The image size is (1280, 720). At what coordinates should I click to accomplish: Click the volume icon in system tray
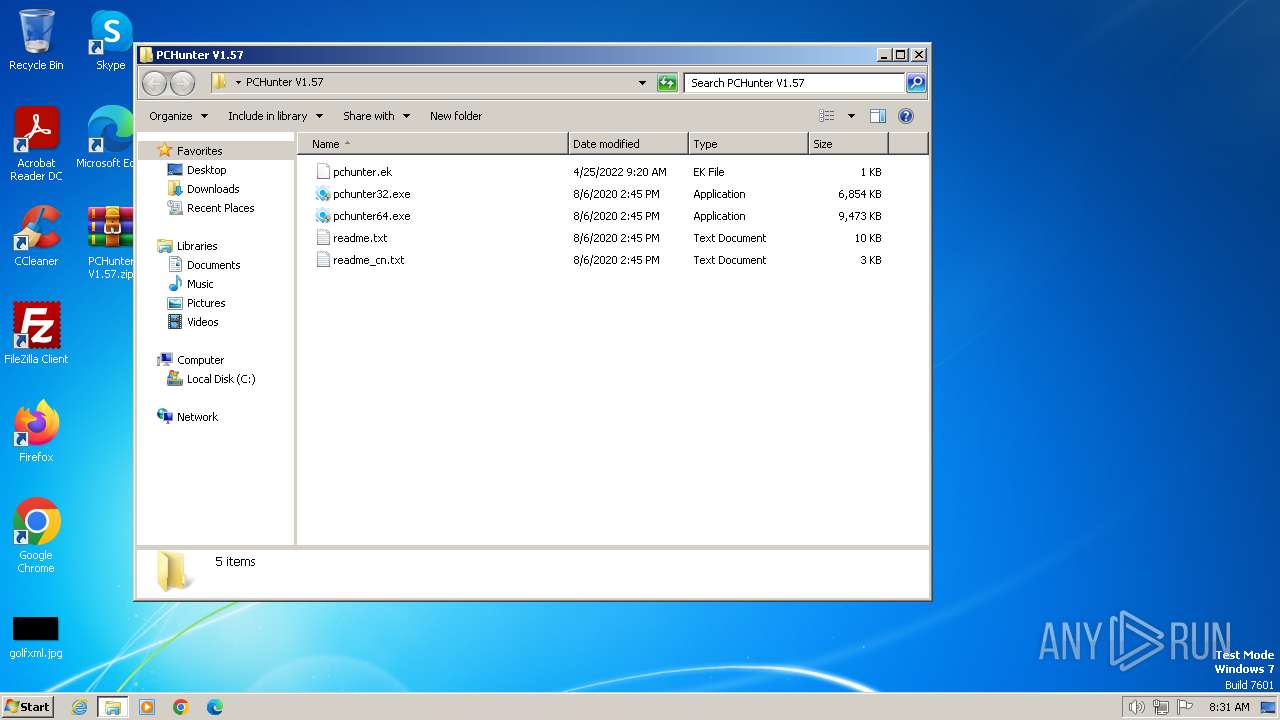coord(1136,707)
